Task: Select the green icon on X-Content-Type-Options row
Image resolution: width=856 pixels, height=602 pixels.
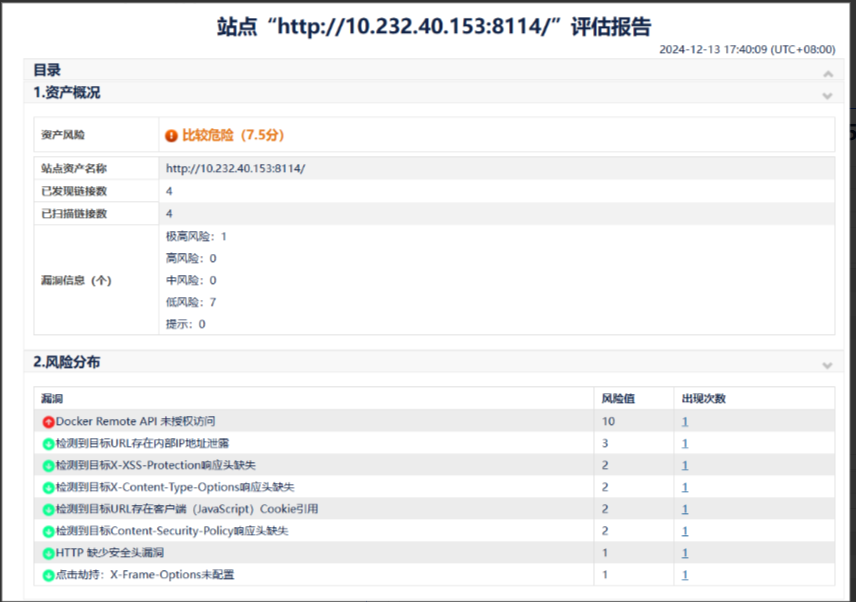Action: 47,487
